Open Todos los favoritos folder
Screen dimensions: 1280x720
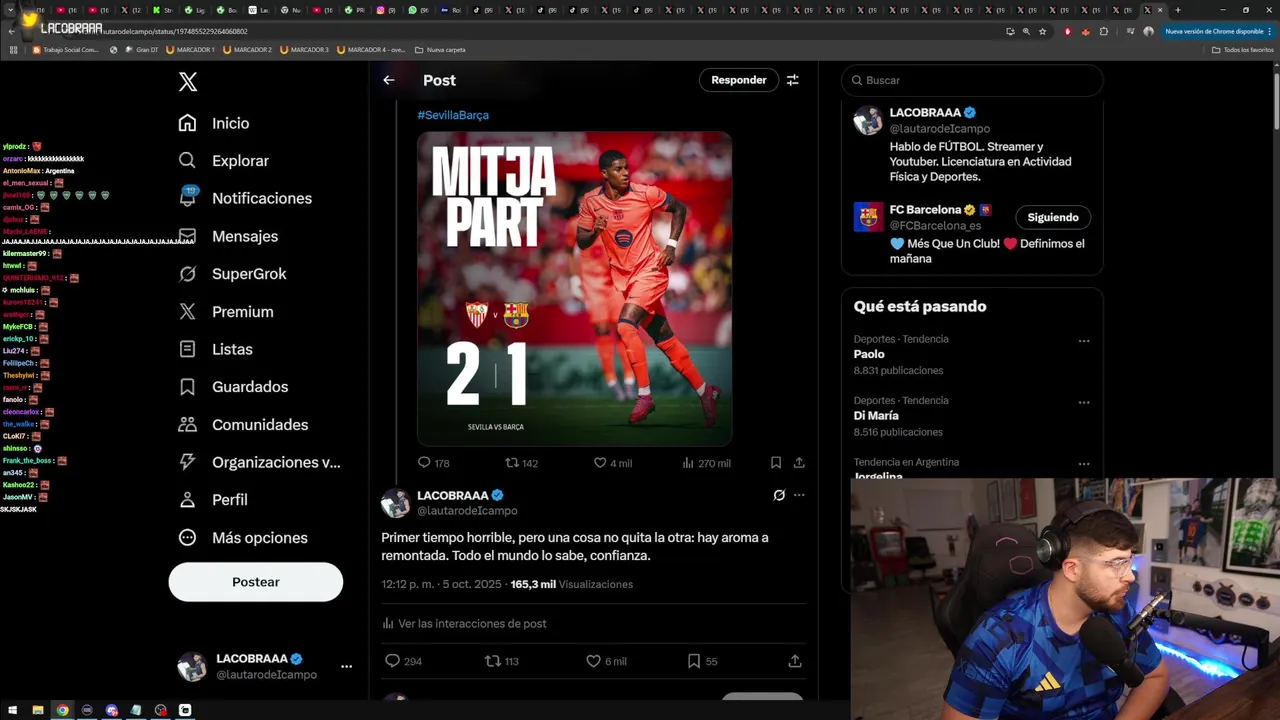[x=1243, y=50]
